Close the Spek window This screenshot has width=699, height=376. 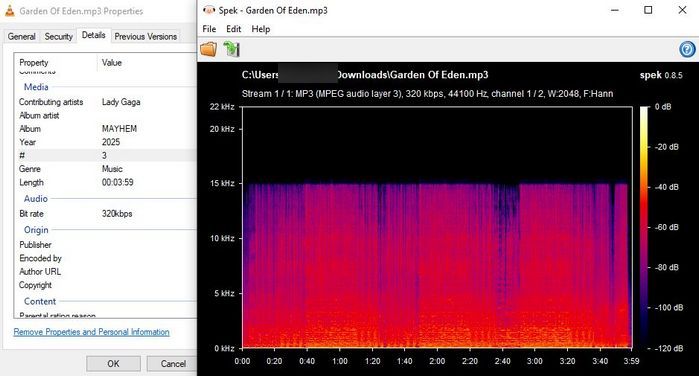(x=682, y=10)
